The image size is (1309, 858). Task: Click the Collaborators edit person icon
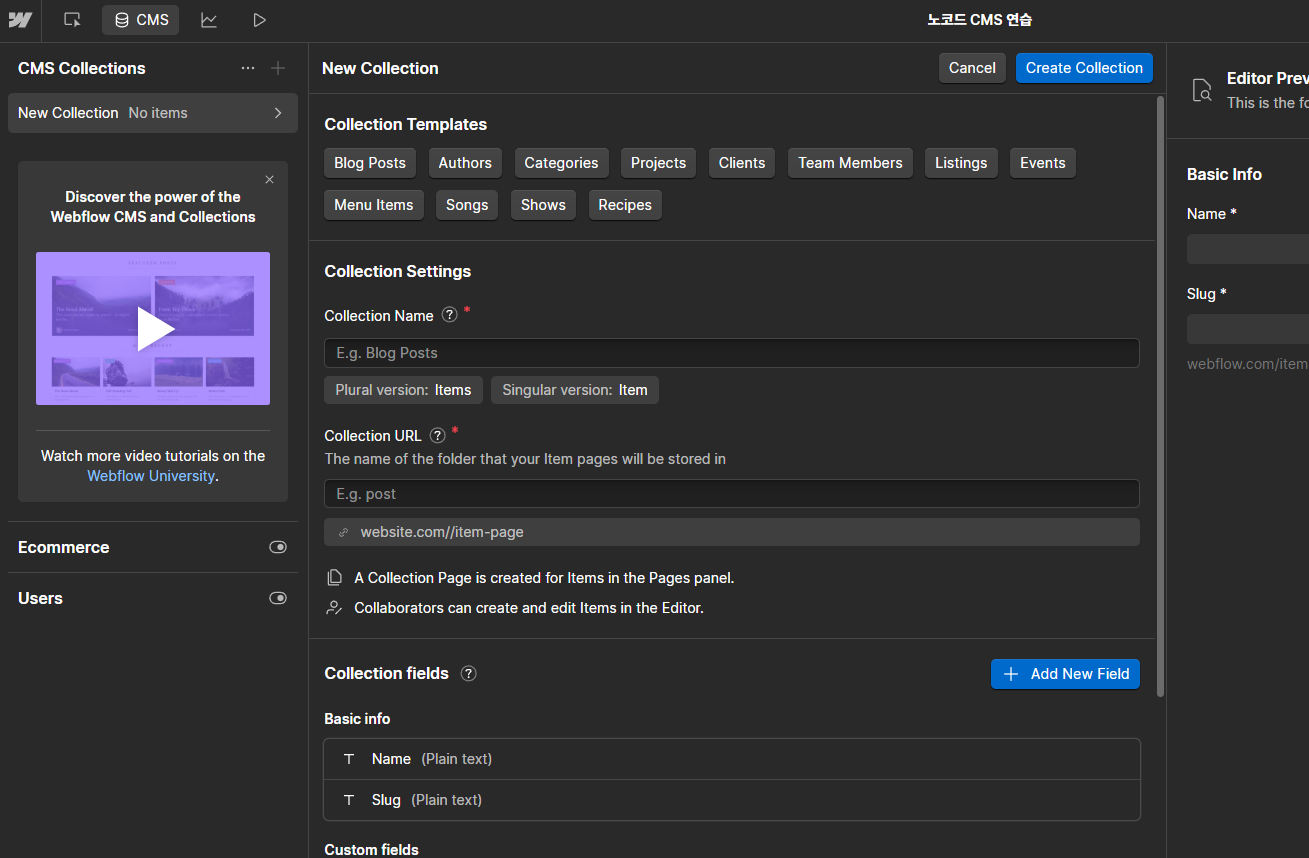click(335, 608)
